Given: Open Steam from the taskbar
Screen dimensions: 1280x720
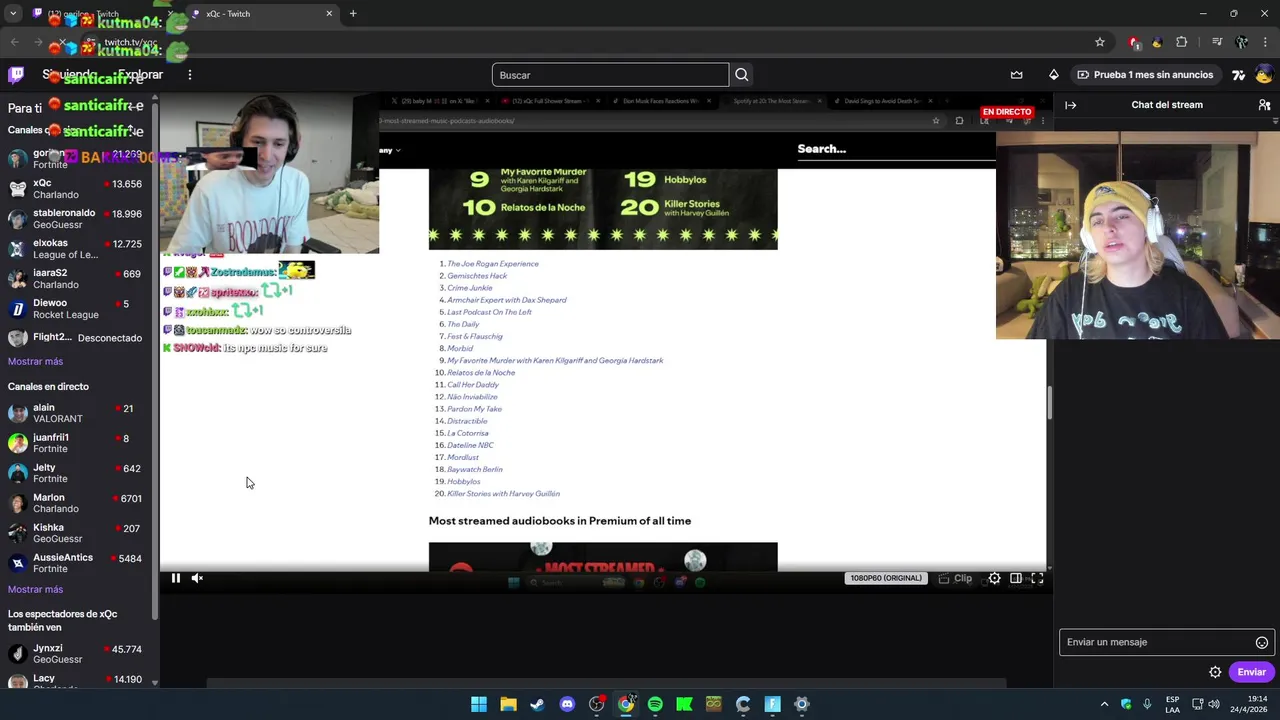Looking at the screenshot, I should (537, 704).
